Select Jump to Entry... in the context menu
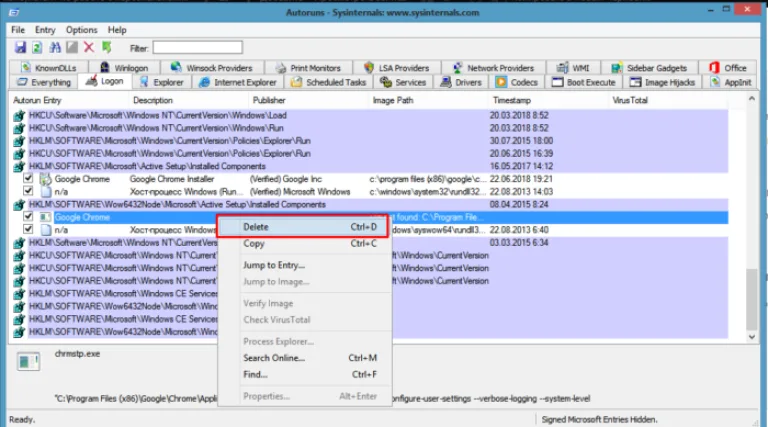The width and height of the screenshot is (768, 427). coord(304,265)
